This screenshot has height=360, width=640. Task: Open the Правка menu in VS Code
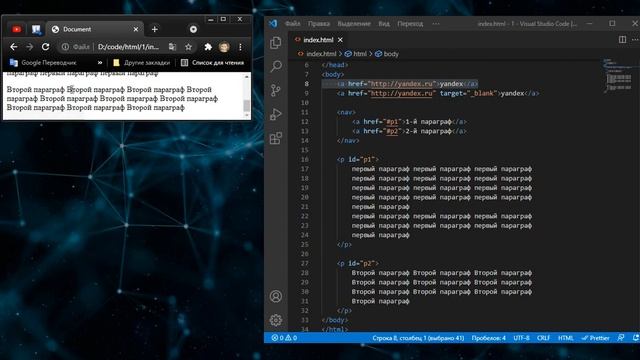click(319, 24)
